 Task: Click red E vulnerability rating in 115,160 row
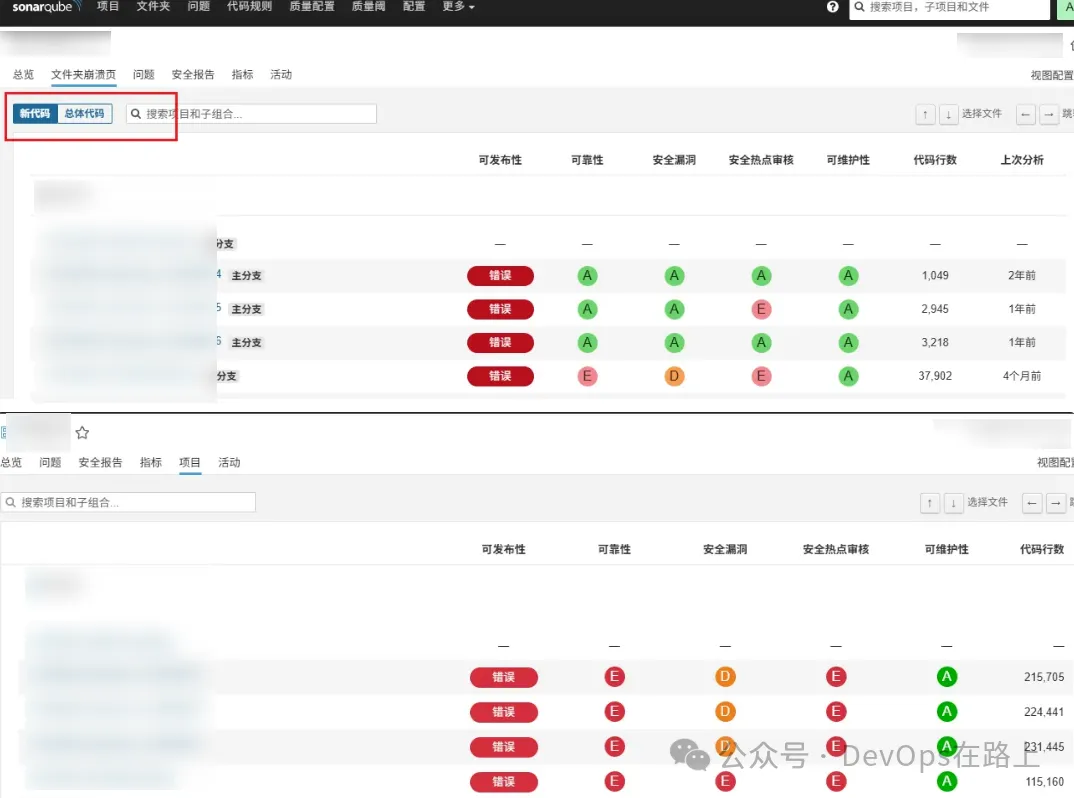tap(725, 782)
